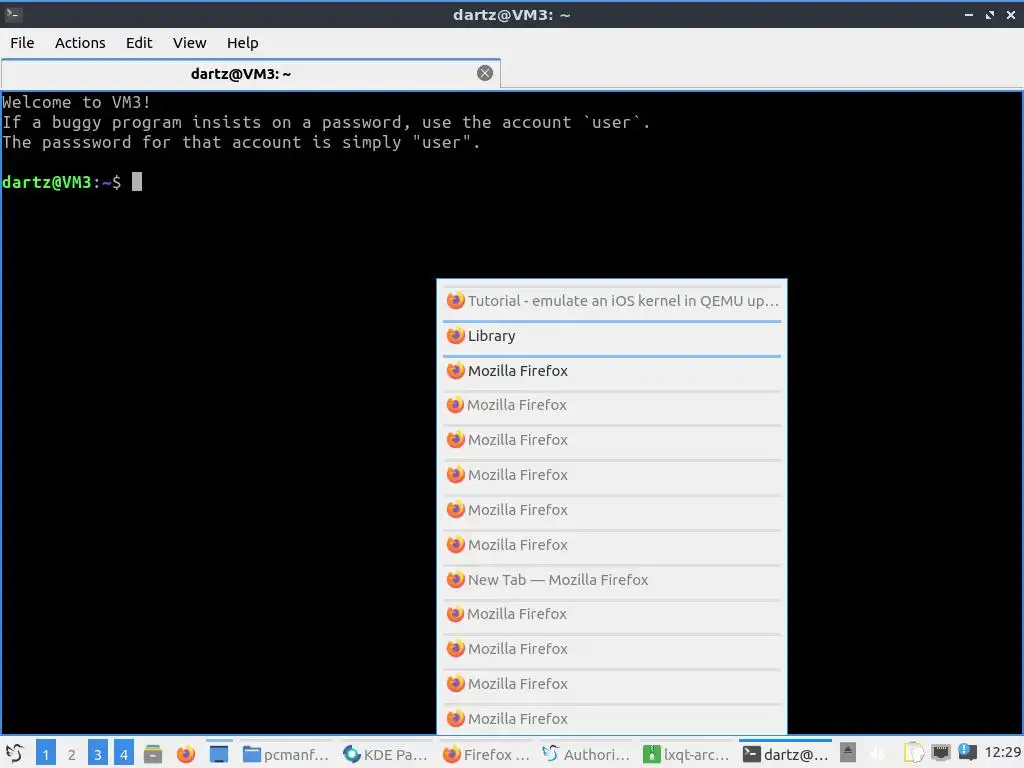Launch Firefox from the quick launch icon
This screenshot has width=1024, height=768.
185,754
